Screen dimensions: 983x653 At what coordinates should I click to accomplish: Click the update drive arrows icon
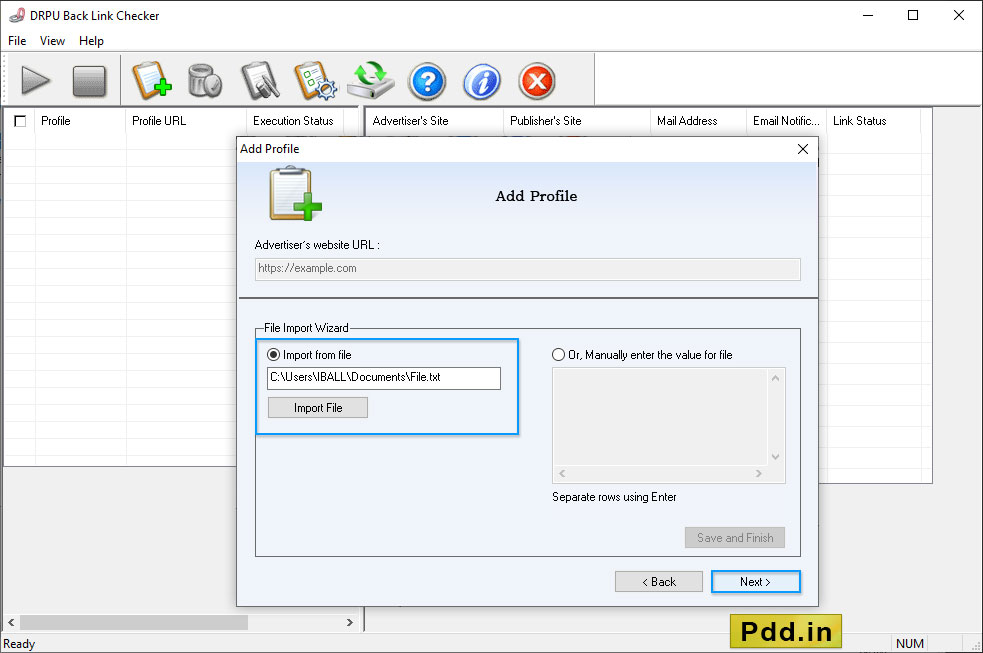click(x=371, y=80)
